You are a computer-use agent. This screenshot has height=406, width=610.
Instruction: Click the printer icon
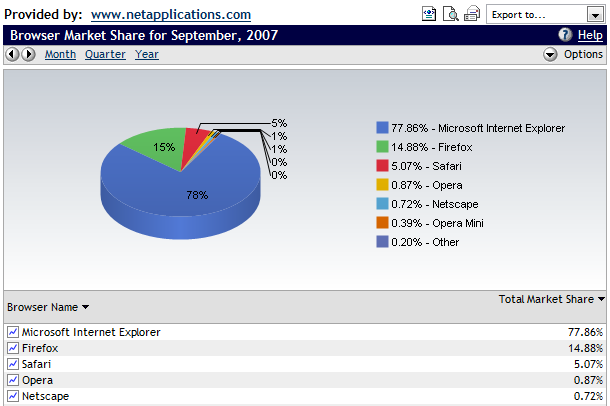tap(472, 14)
